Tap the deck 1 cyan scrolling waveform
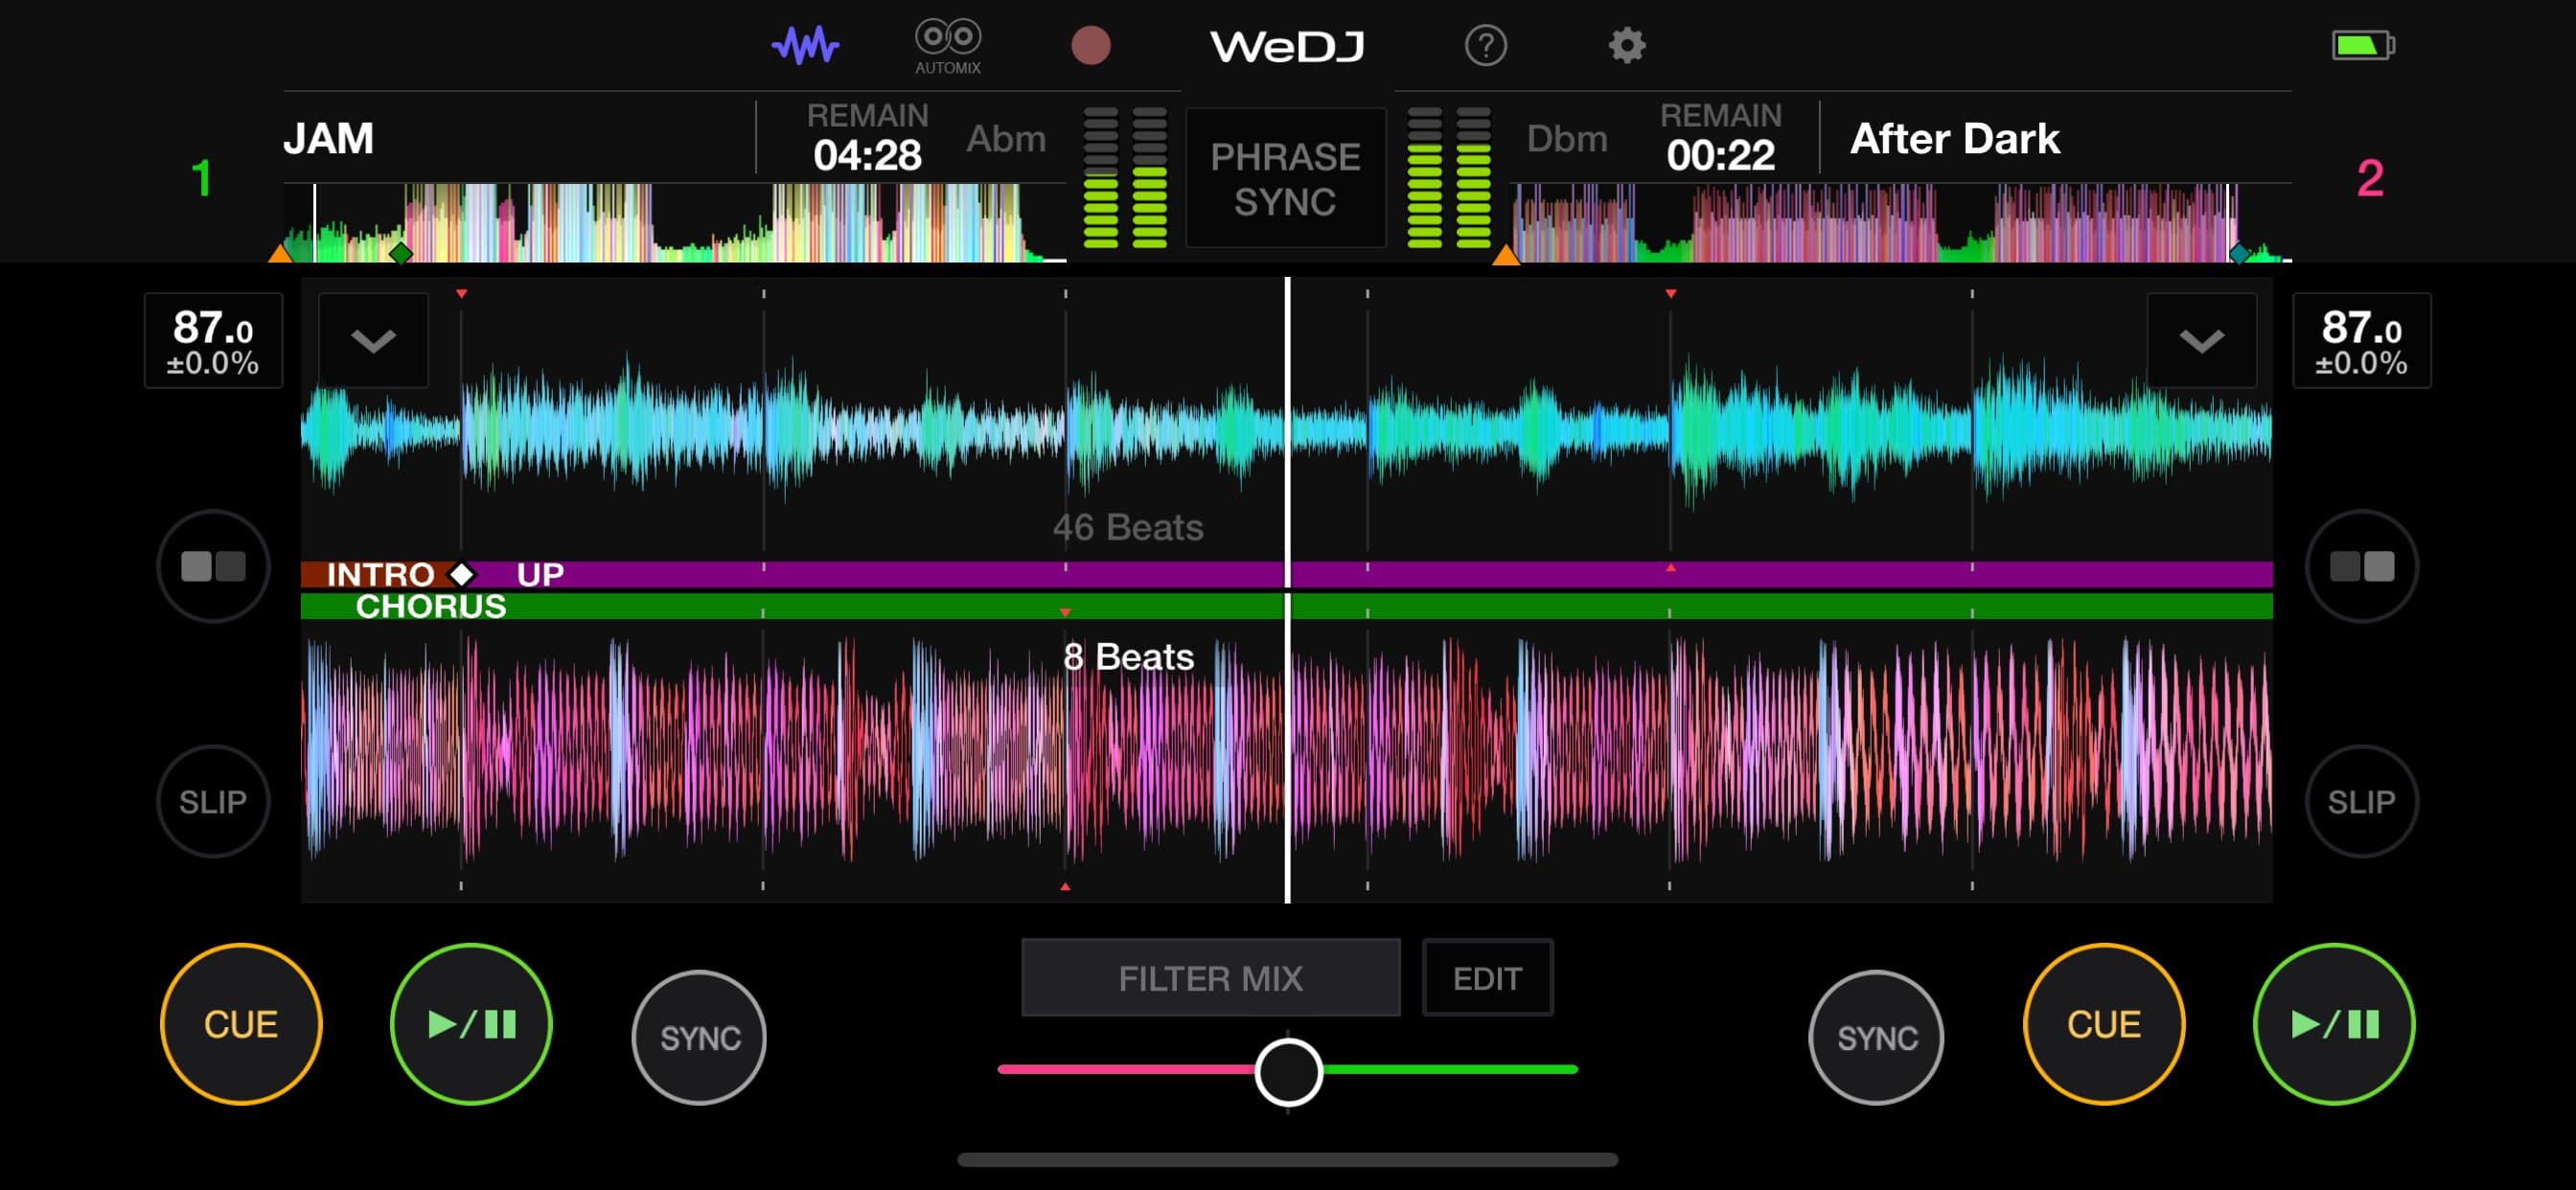Viewport: 2576px width, 1190px height. (1286, 430)
